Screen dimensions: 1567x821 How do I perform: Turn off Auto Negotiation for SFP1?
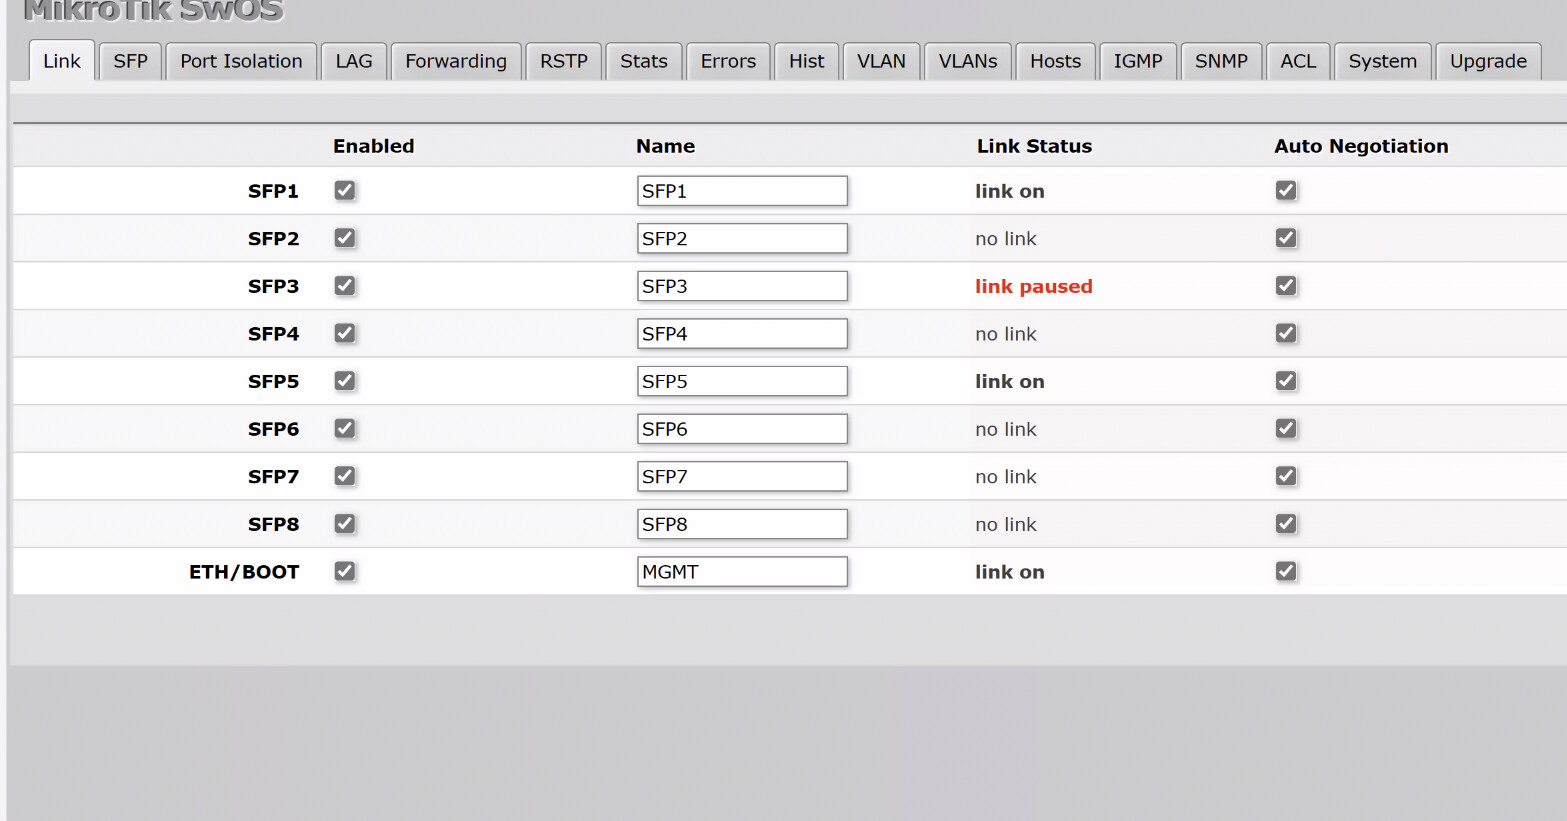(x=1286, y=190)
